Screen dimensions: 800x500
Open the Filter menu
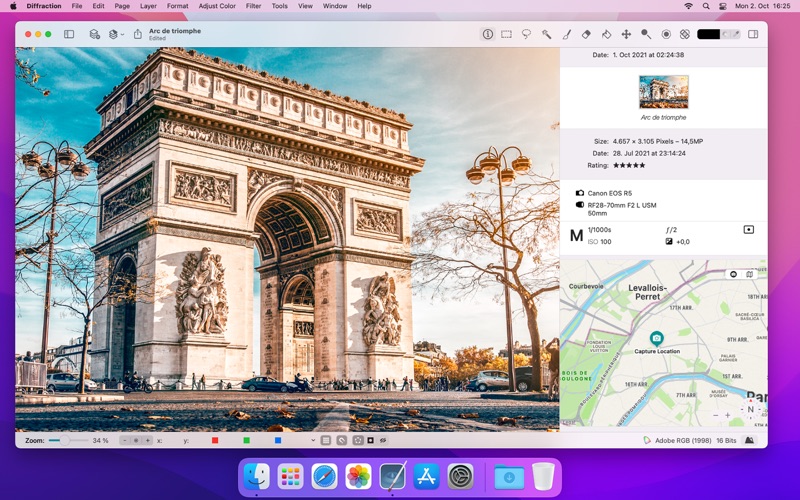coord(253,6)
